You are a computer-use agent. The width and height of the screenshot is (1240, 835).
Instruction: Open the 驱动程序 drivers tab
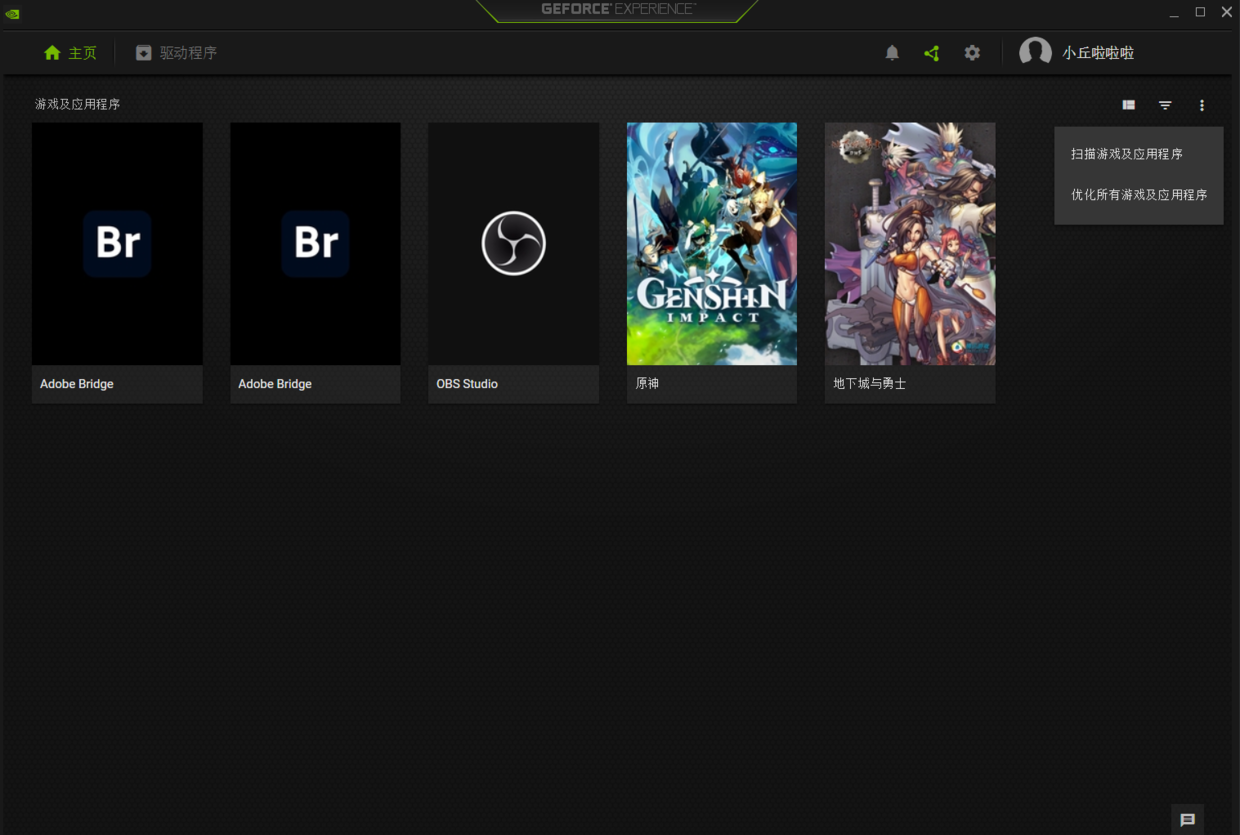[x=177, y=53]
